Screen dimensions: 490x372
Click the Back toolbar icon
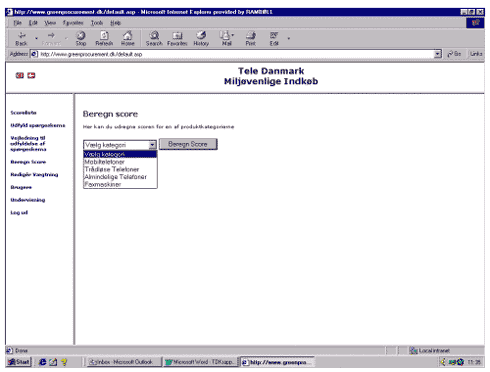point(21,38)
